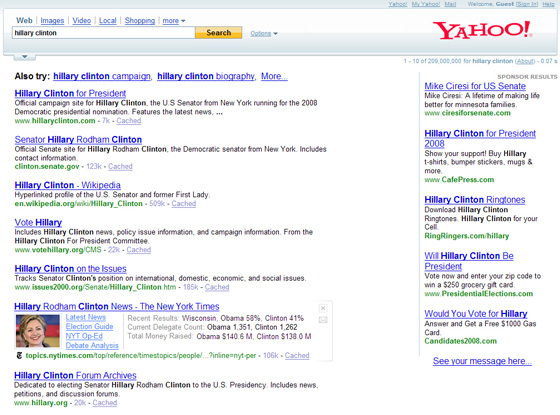
Task: Click the Yahoo! logo
Action: coord(482,30)
